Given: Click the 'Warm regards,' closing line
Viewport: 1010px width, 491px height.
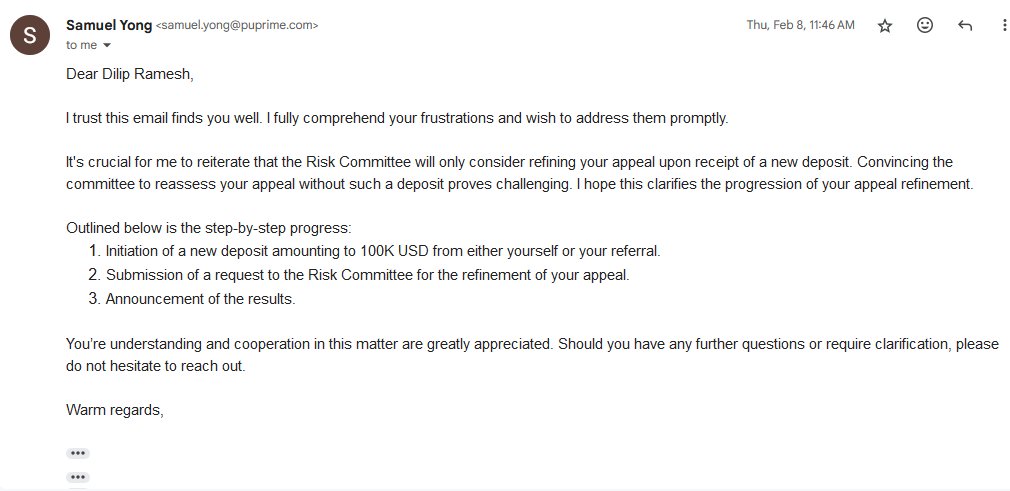Looking at the screenshot, I should click(x=115, y=410).
